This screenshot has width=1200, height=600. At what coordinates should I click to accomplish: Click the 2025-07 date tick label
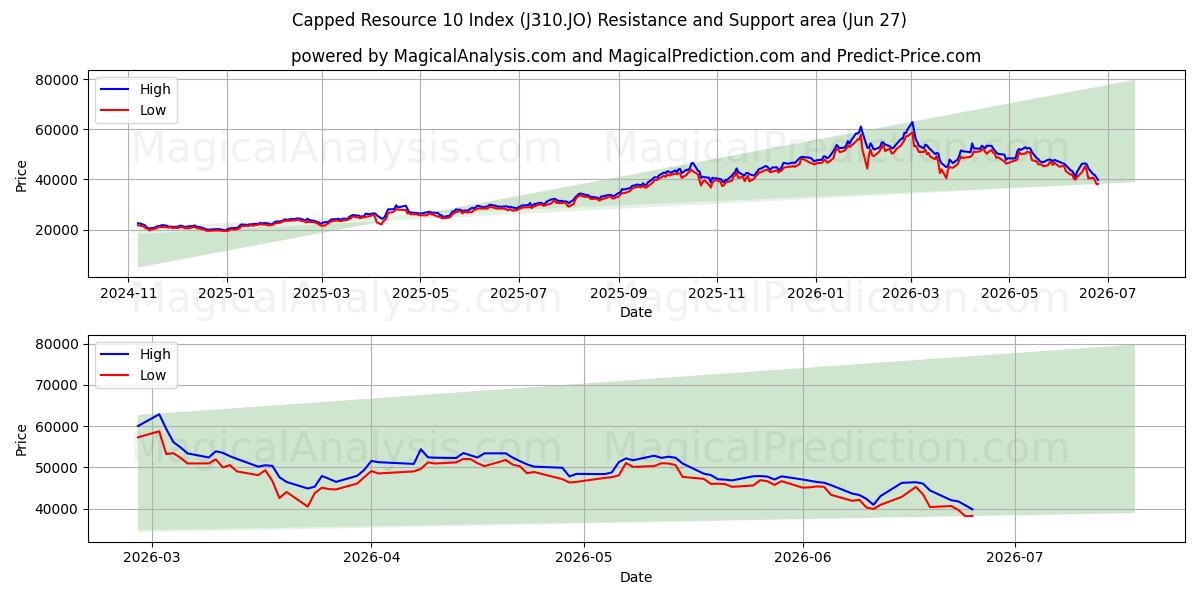point(518,294)
